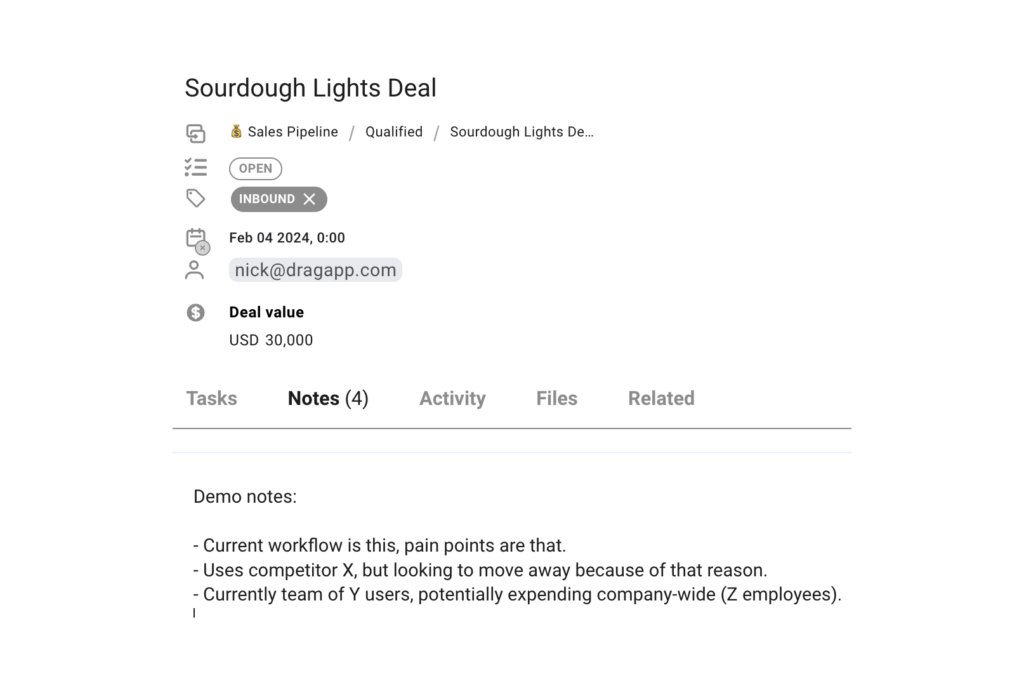1024x683 pixels.
Task: Select the Notes (4) tab
Action: point(328,398)
